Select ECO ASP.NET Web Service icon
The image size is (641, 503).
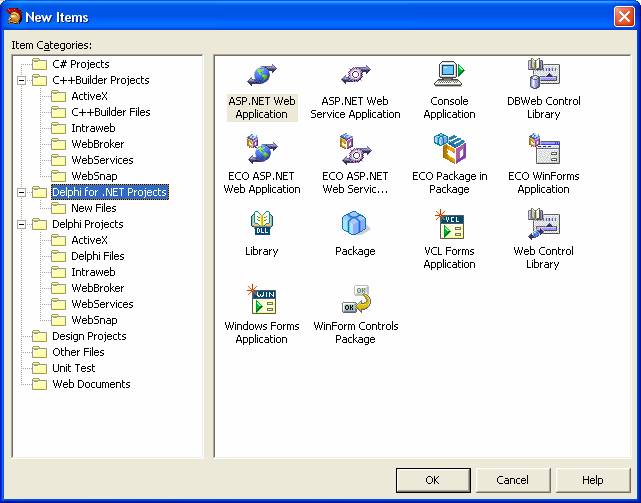click(x=356, y=149)
